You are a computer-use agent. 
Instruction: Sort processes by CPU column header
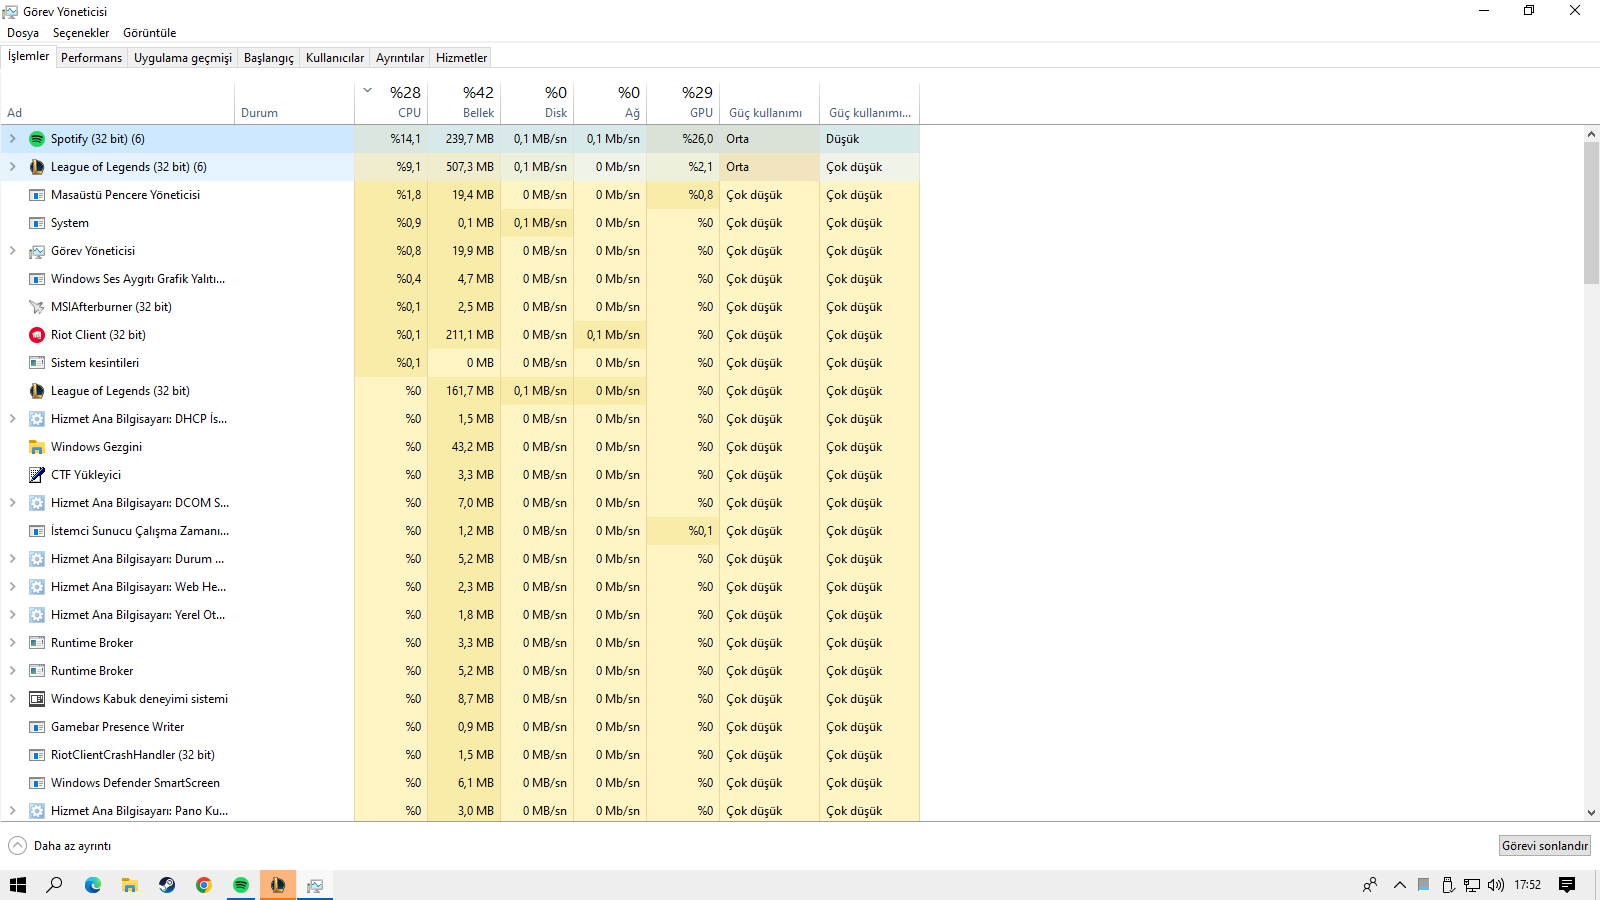tap(391, 103)
